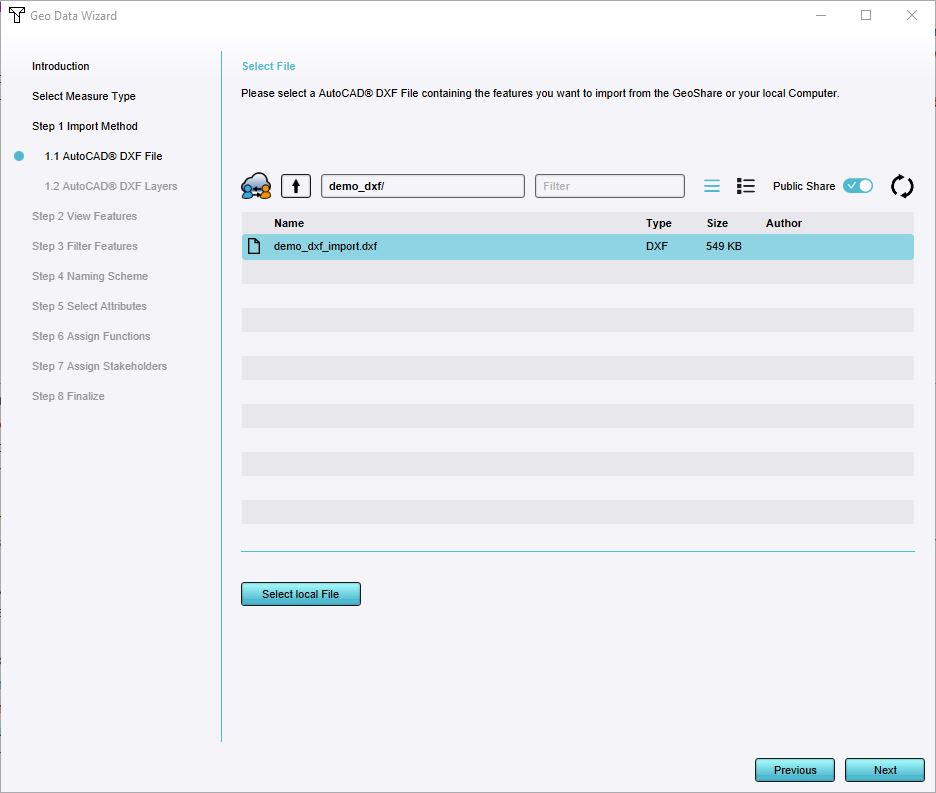This screenshot has height=793, width=936.
Task: Select 1.1 AutoCAD DXF File step
Action: 103,156
